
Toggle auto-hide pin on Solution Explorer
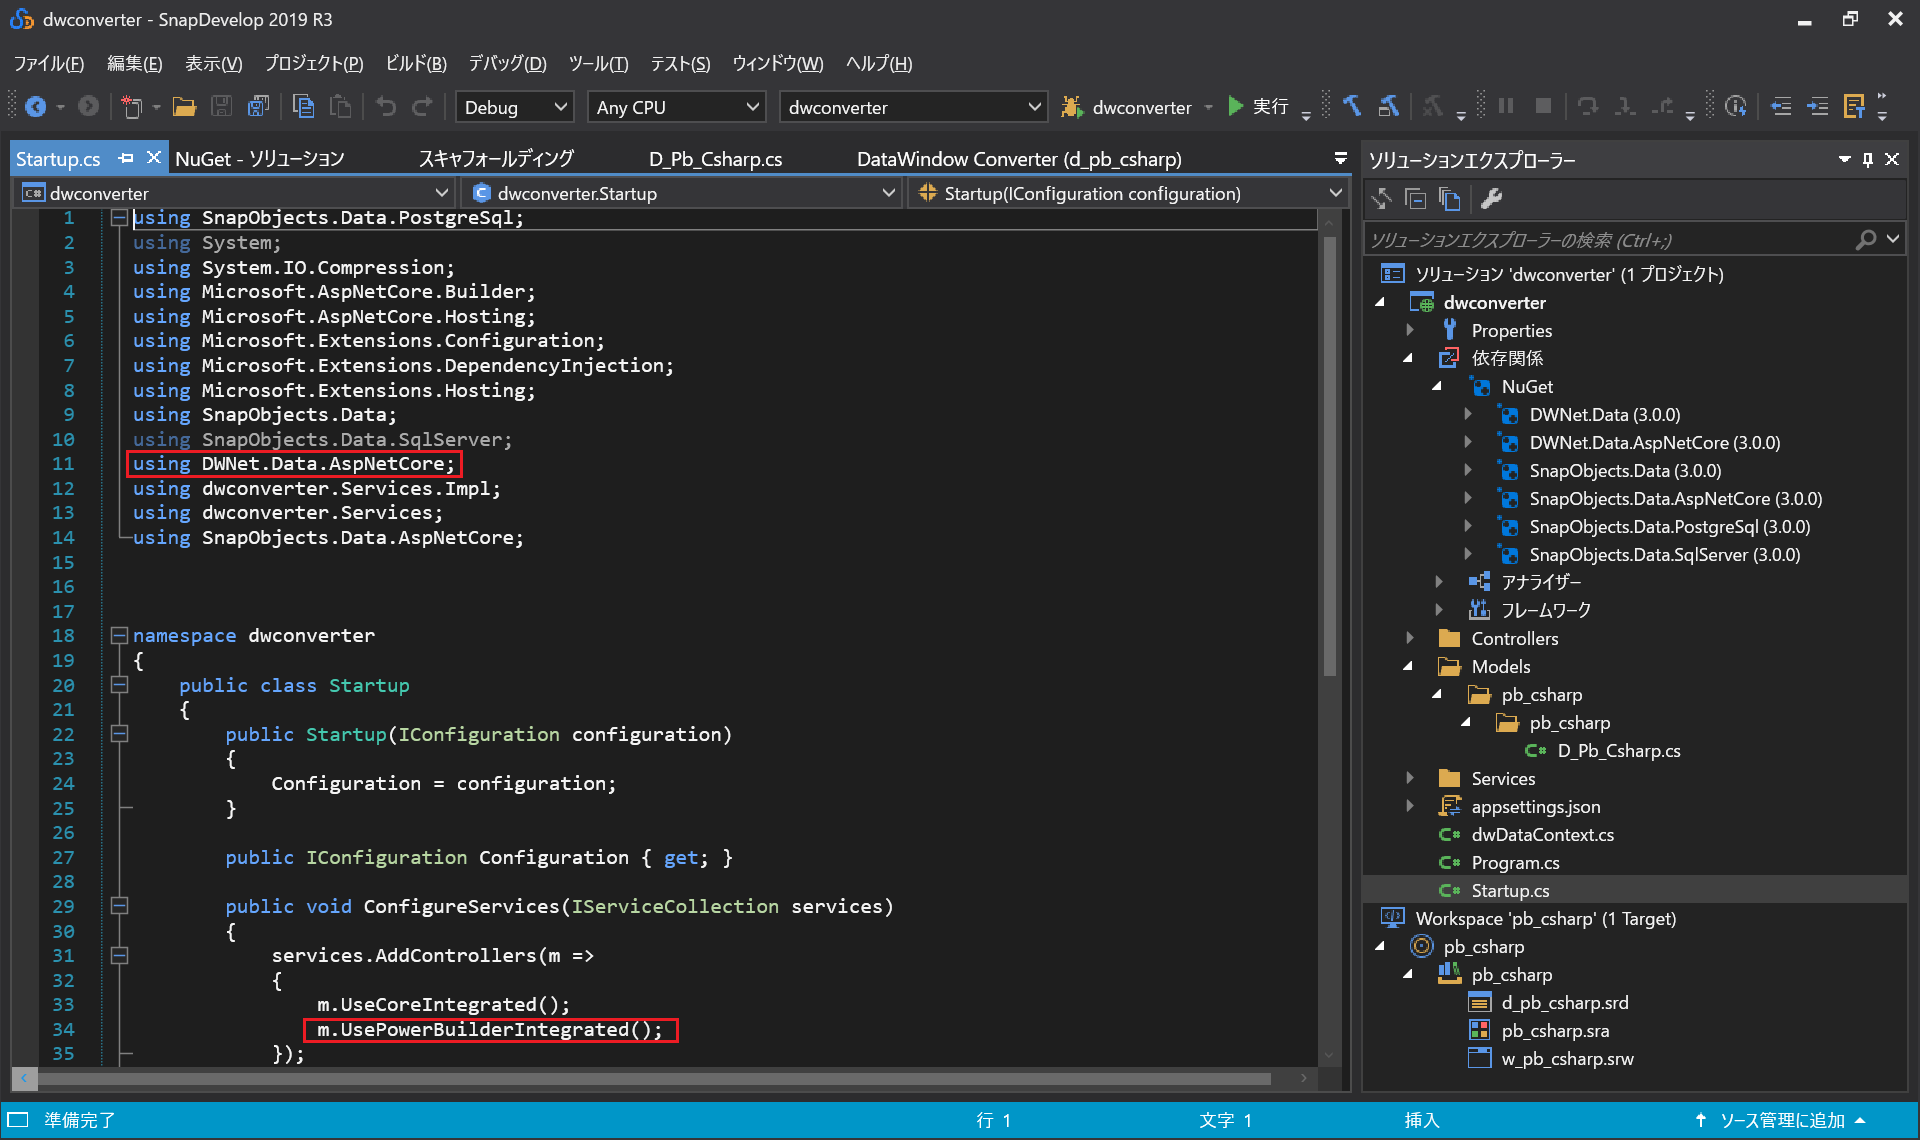(x=1867, y=159)
